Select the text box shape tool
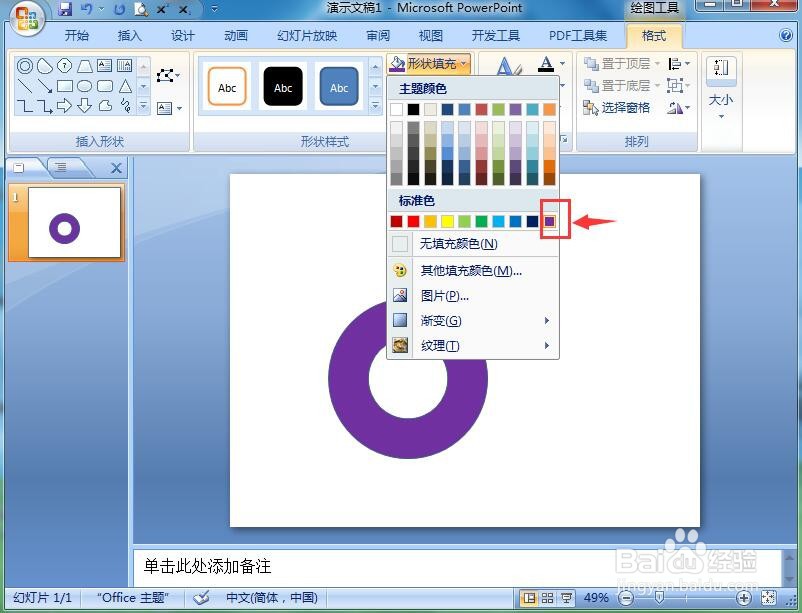Image resolution: width=802 pixels, height=613 pixels. pyautogui.click(x=104, y=65)
